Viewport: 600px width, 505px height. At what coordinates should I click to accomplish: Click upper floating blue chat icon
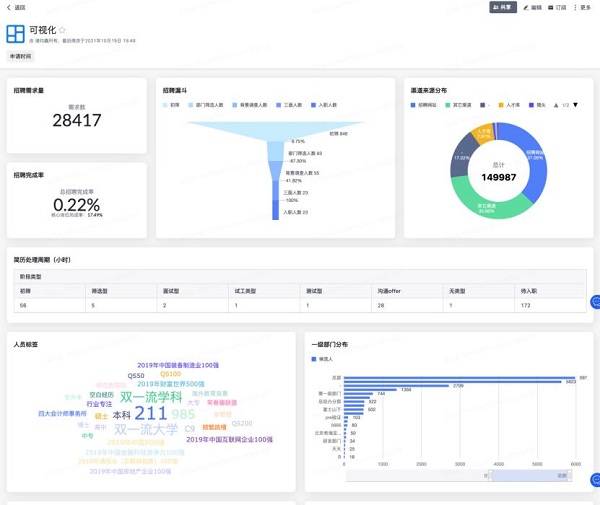coord(596,302)
